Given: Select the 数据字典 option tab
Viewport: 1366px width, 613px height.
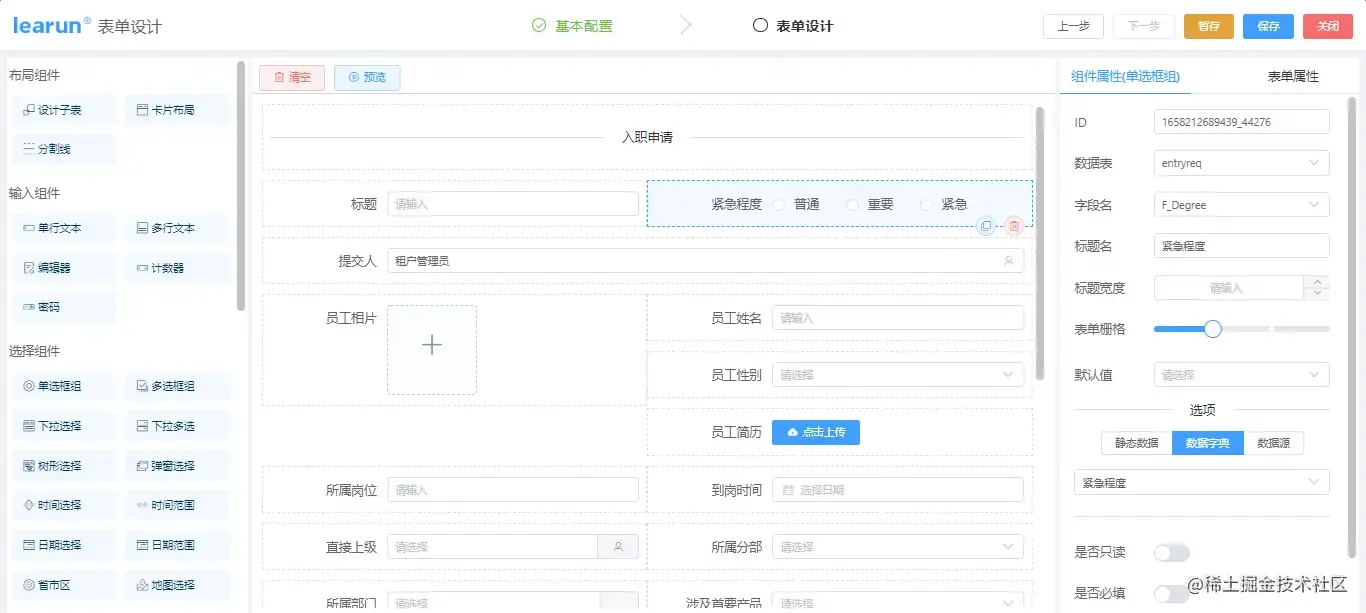Looking at the screenshot, I should 1208,443.
